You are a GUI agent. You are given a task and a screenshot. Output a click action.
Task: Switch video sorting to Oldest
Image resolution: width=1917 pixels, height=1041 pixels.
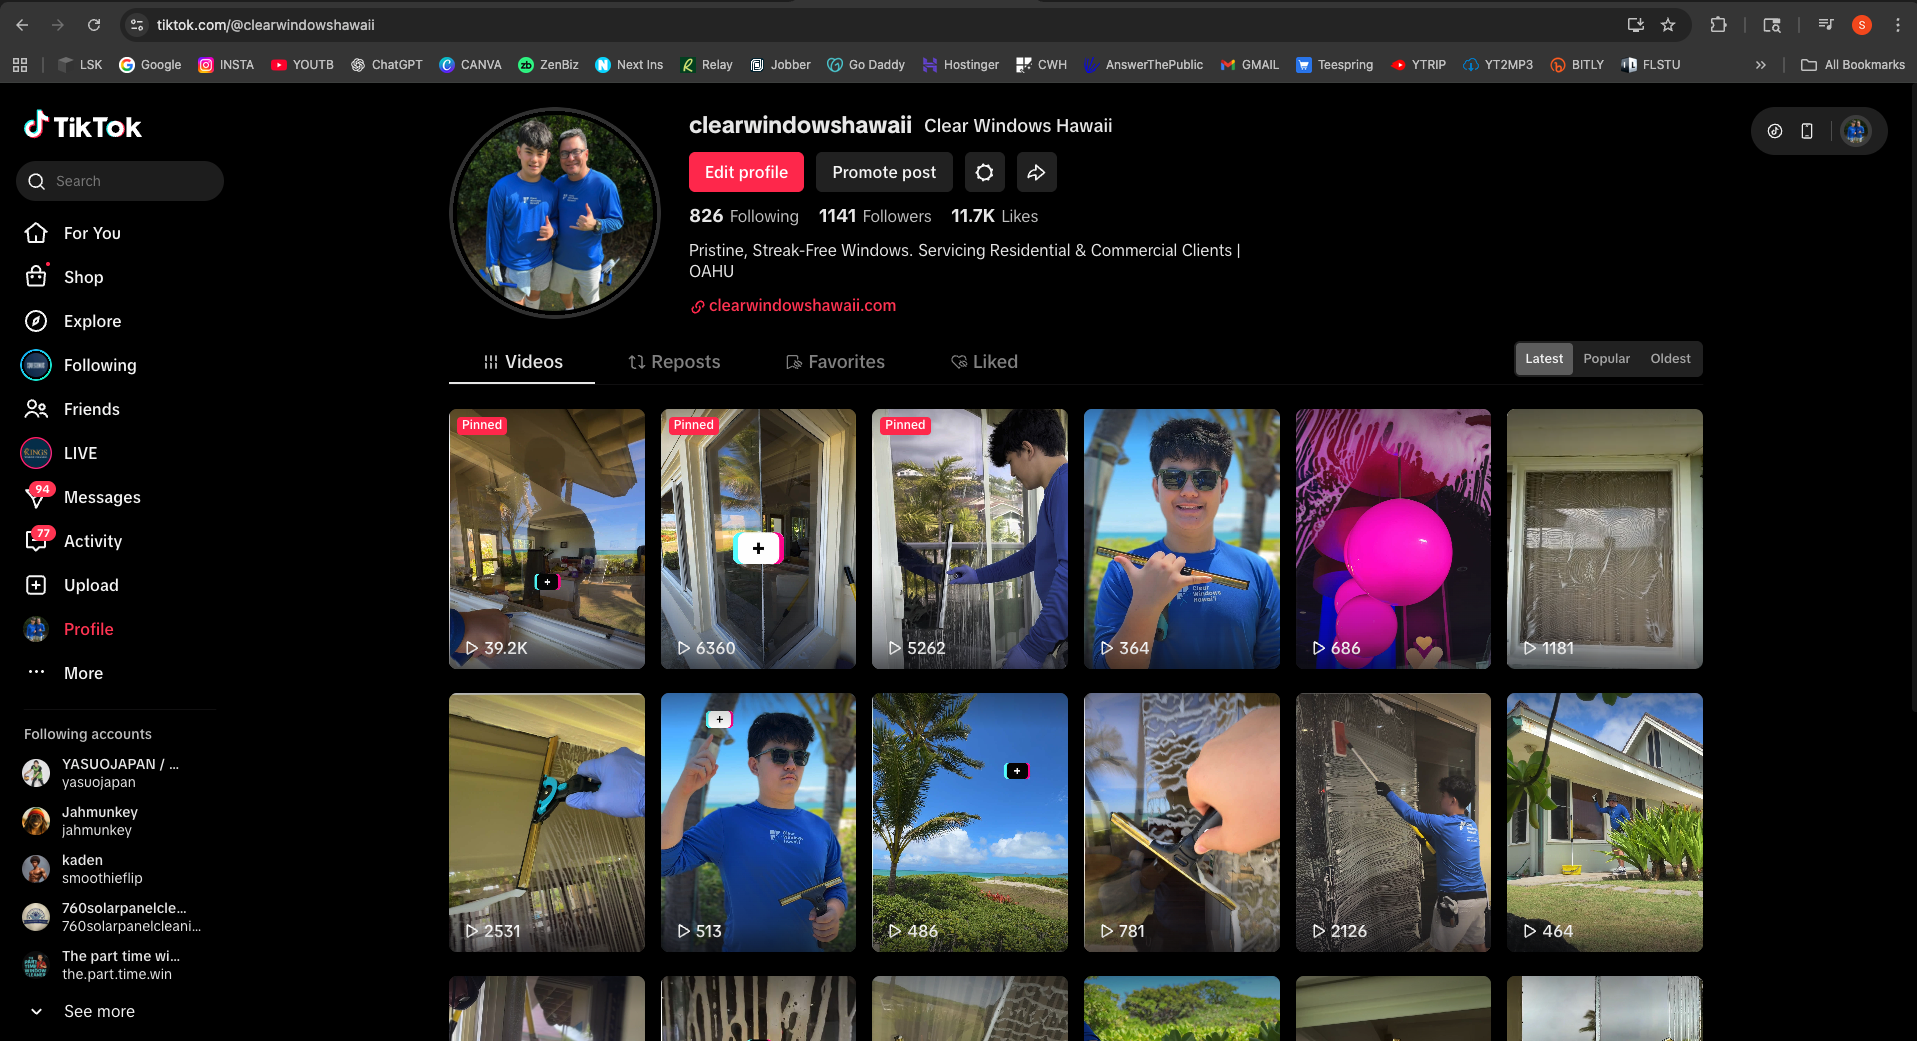[x=1670, y=358]
